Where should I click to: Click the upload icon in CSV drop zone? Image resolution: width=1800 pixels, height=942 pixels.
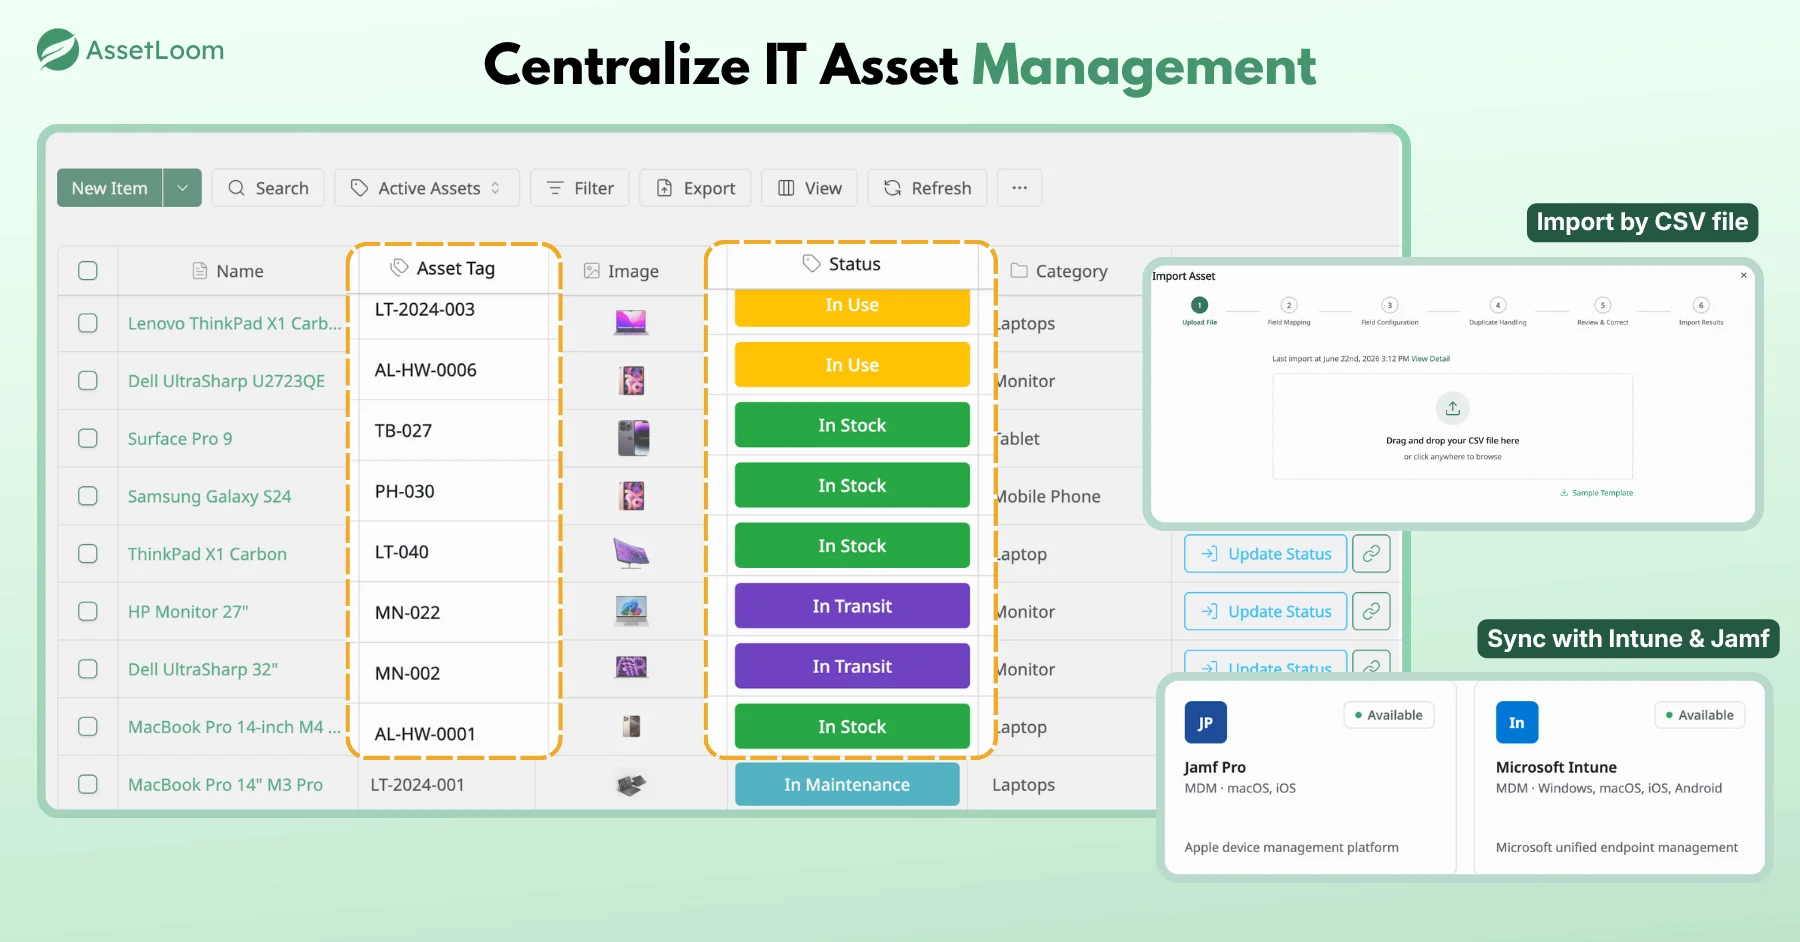click(1453, 408)
